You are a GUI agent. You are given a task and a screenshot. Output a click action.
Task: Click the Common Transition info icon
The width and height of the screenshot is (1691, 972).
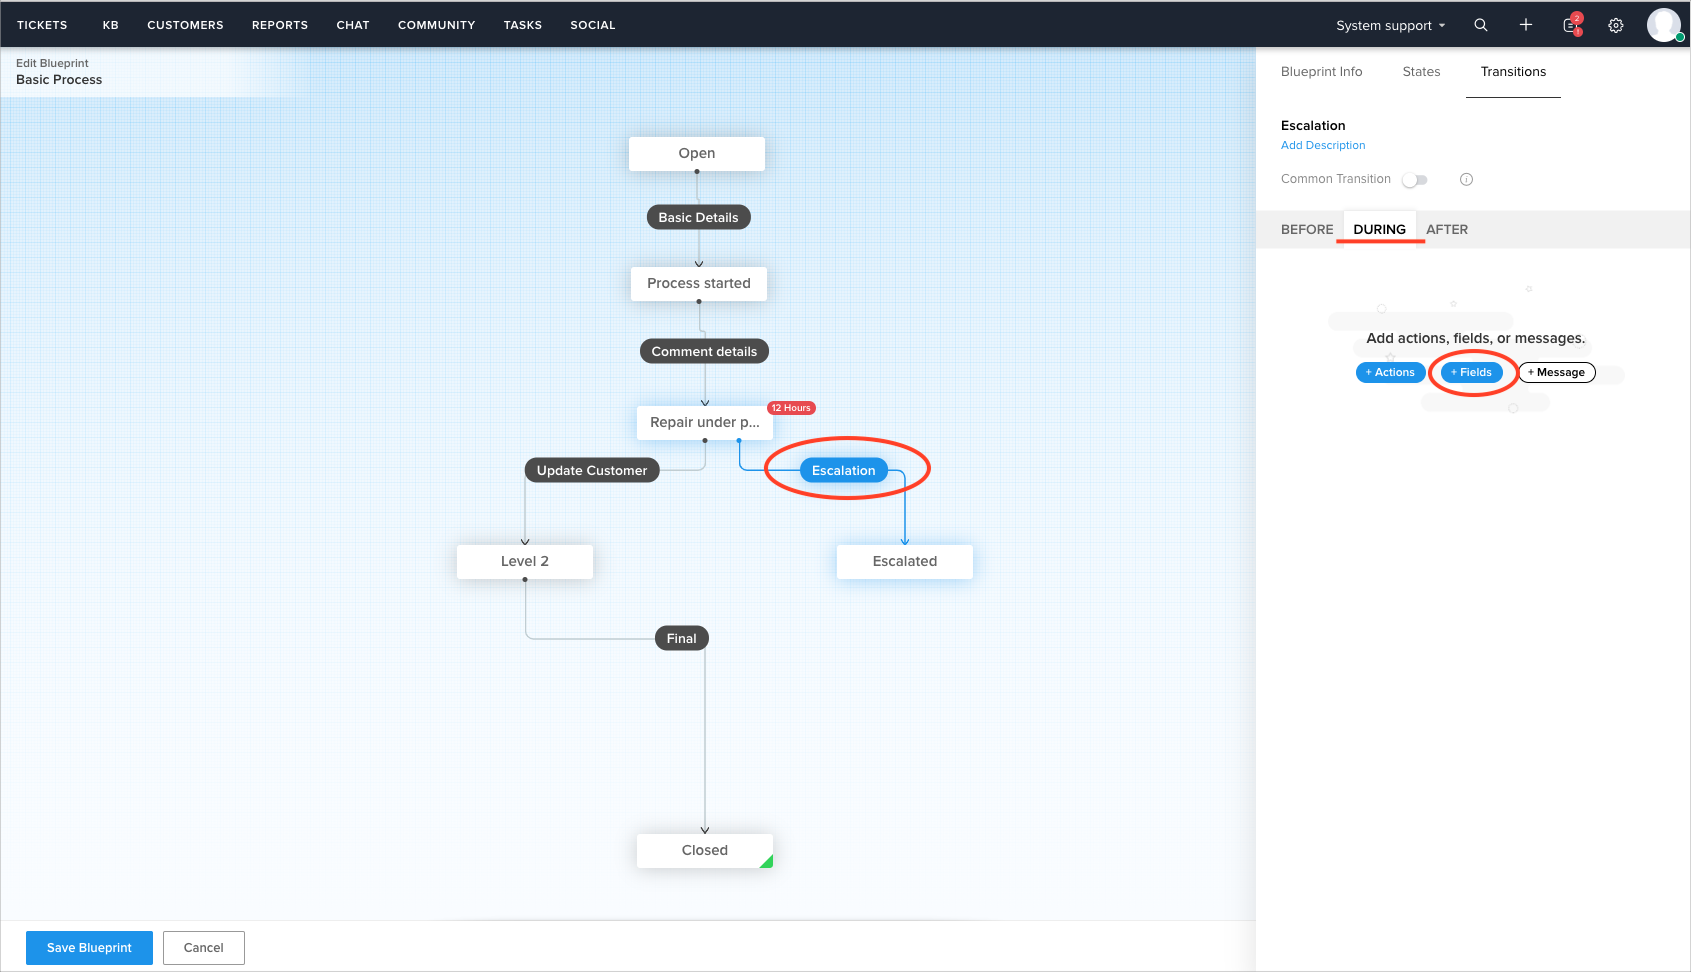tap(1466, 179)
